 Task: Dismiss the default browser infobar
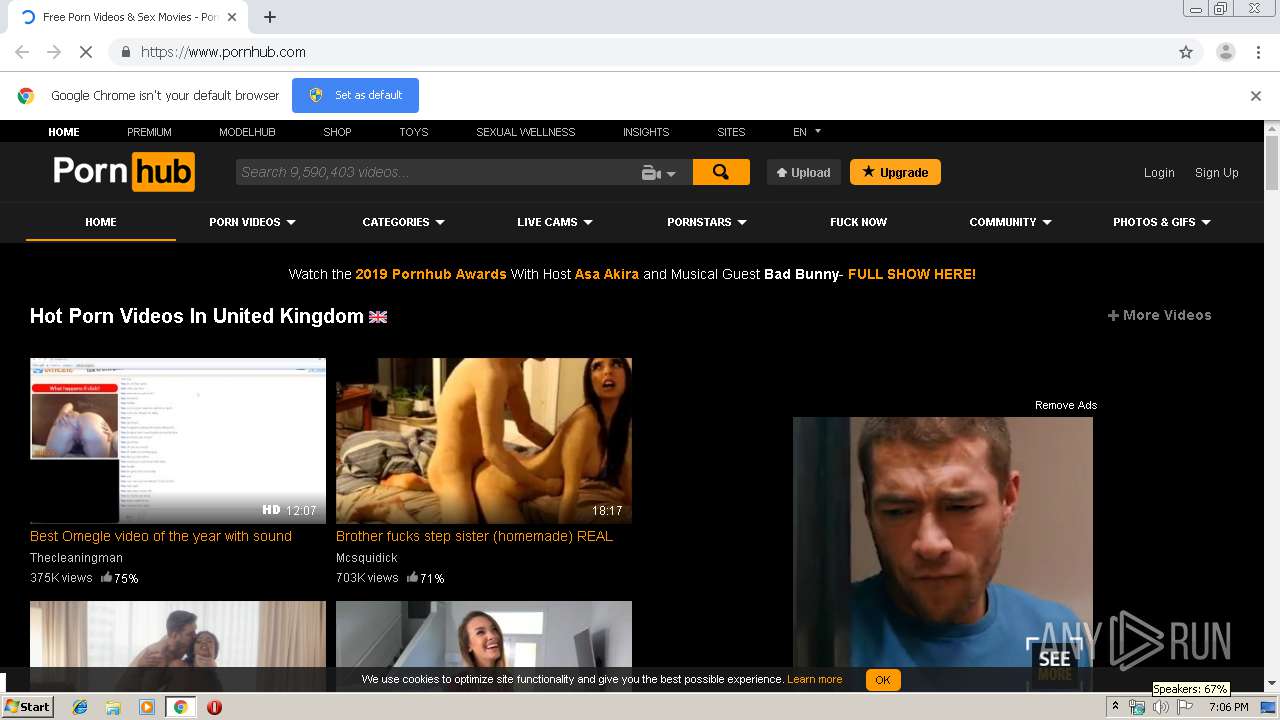[1256, 96]
